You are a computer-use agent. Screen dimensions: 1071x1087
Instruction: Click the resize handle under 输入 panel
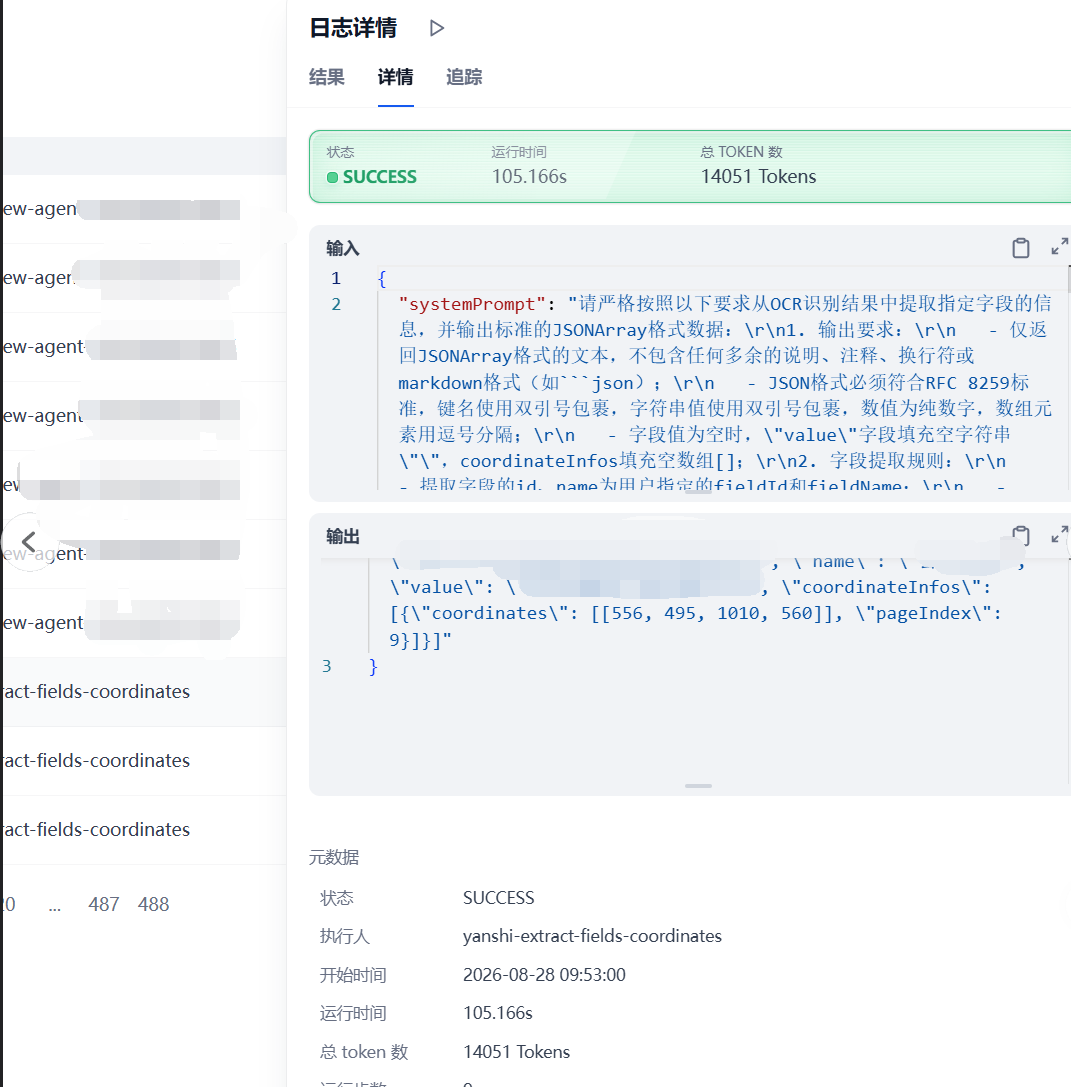(698, 492)
